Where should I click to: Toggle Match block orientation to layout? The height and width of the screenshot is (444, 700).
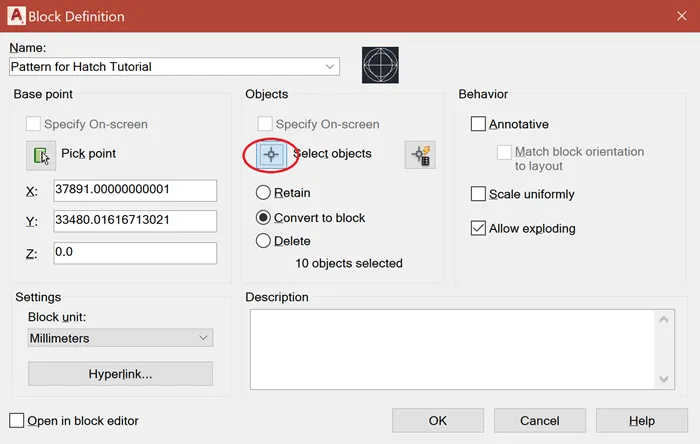pos(504,152)
